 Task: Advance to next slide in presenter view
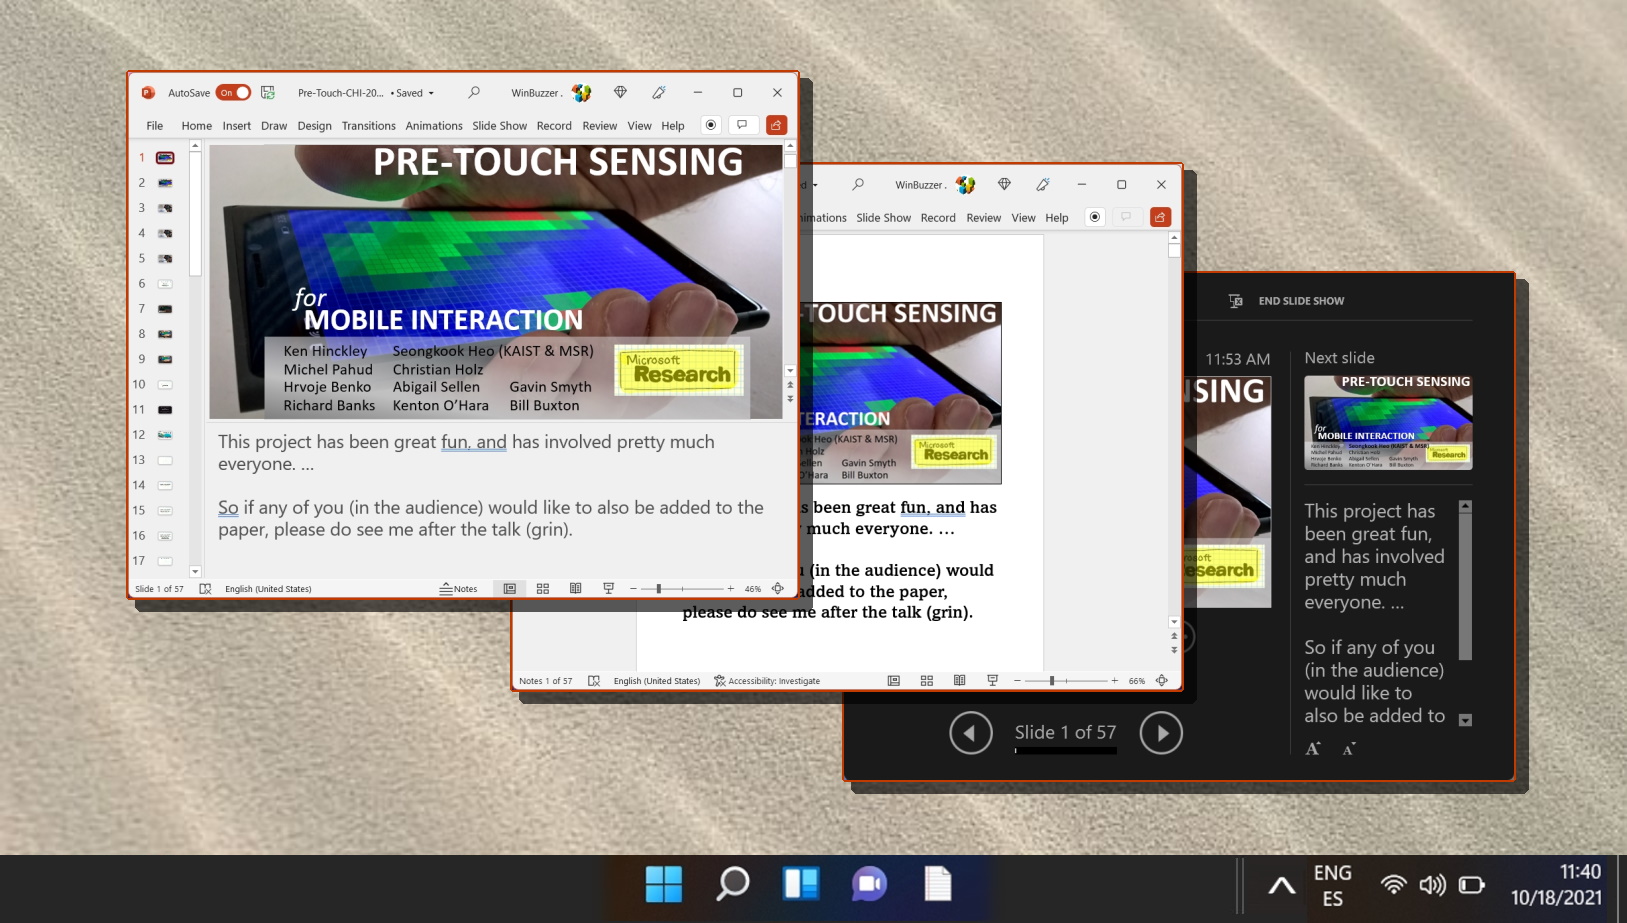tap(1161, 733)
